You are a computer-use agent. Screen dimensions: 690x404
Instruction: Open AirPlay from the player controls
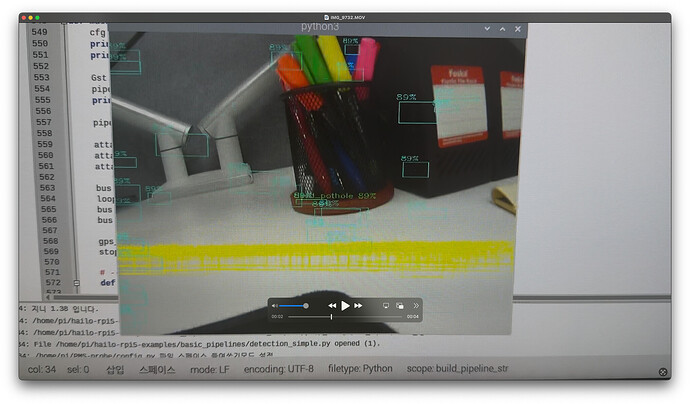point(386,305)
